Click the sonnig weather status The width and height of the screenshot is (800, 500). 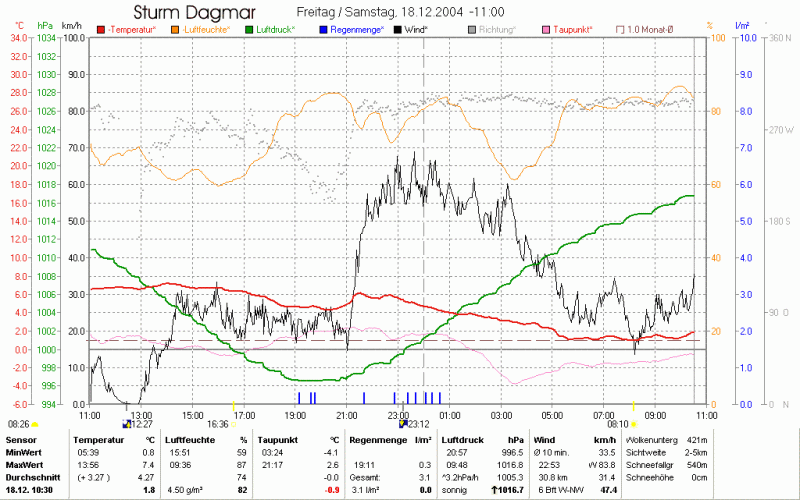tap(455, 490)
